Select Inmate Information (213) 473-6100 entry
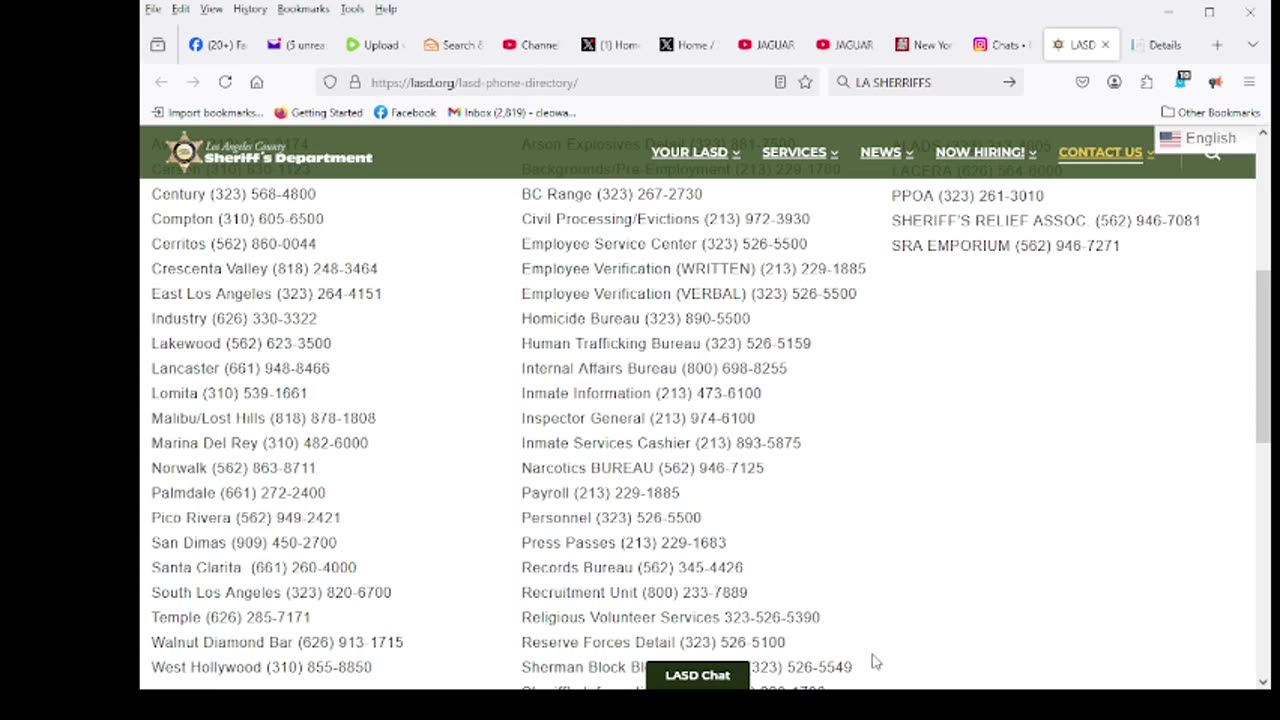The image size is (1280, 720). (x=641, y=393)
